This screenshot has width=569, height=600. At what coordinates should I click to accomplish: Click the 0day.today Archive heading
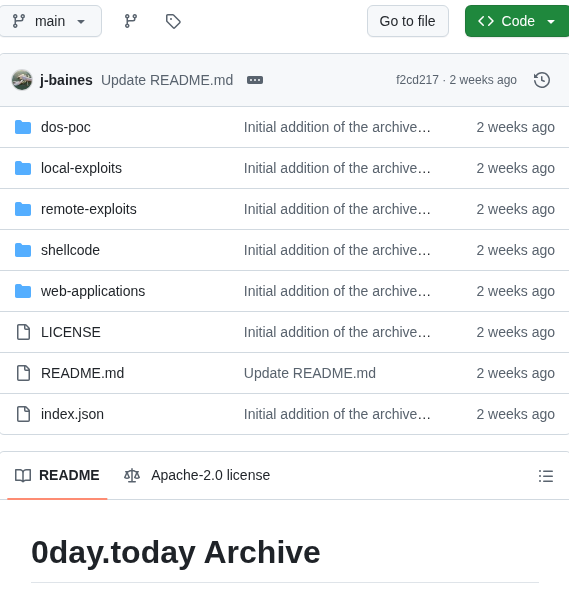176,552
